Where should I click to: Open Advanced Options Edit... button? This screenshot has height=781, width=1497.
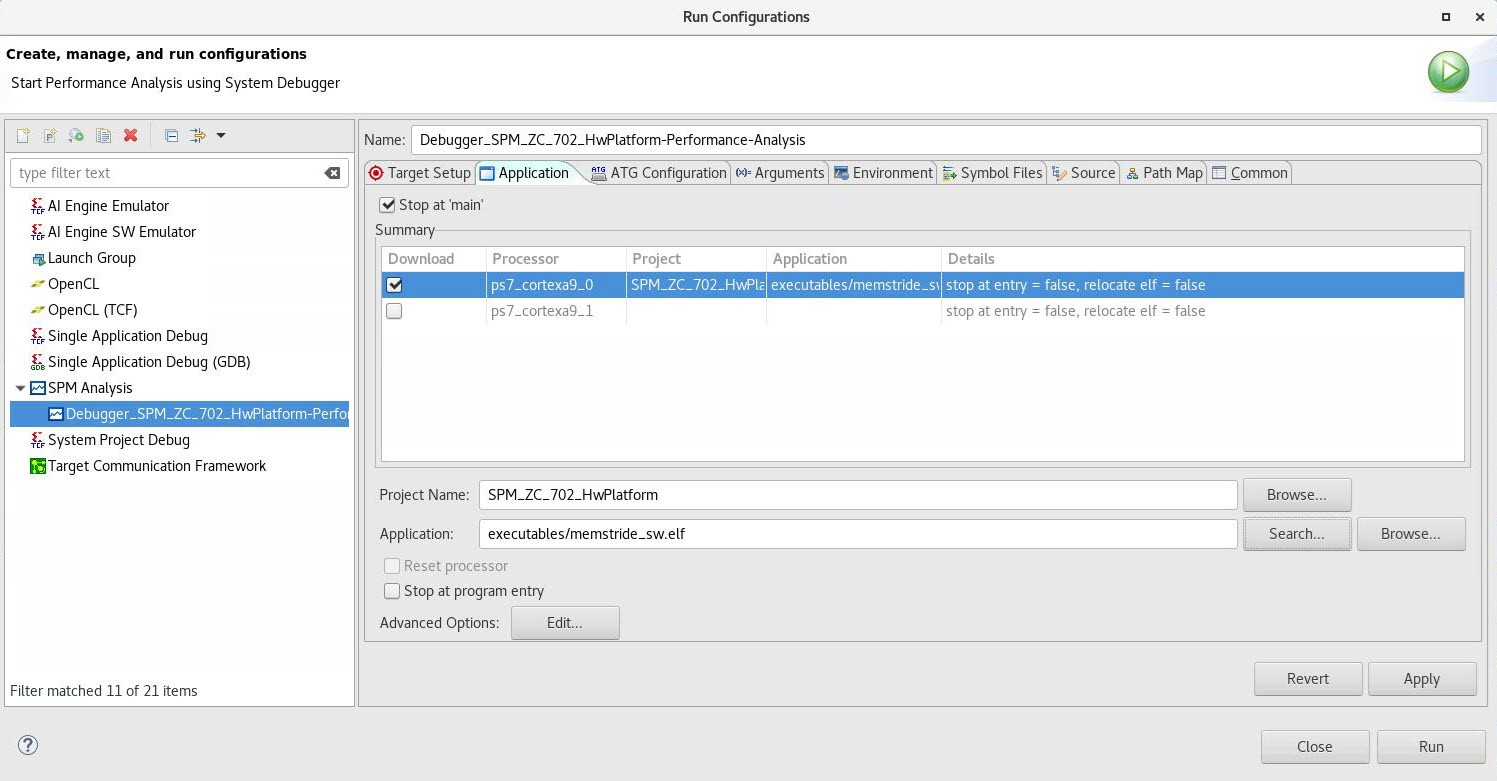564,622
